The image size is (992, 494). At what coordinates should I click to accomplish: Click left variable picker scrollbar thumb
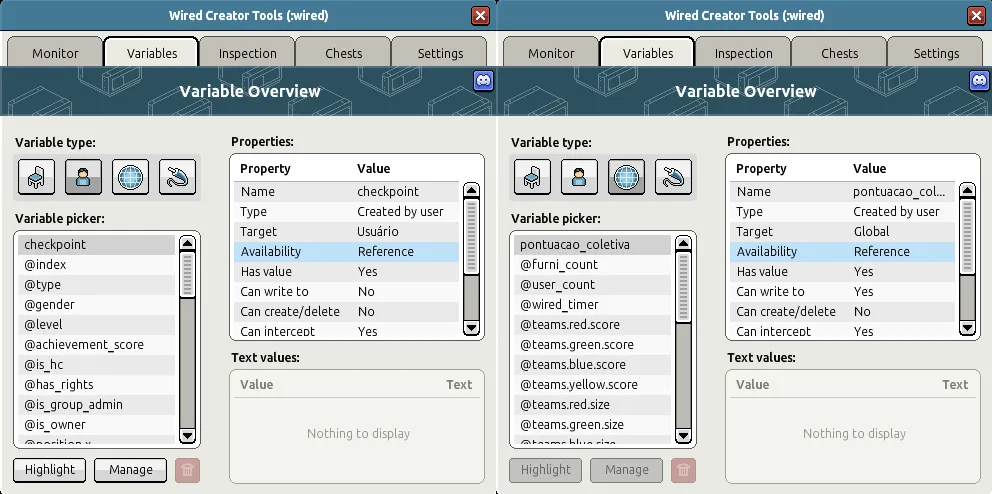(187, 274)
